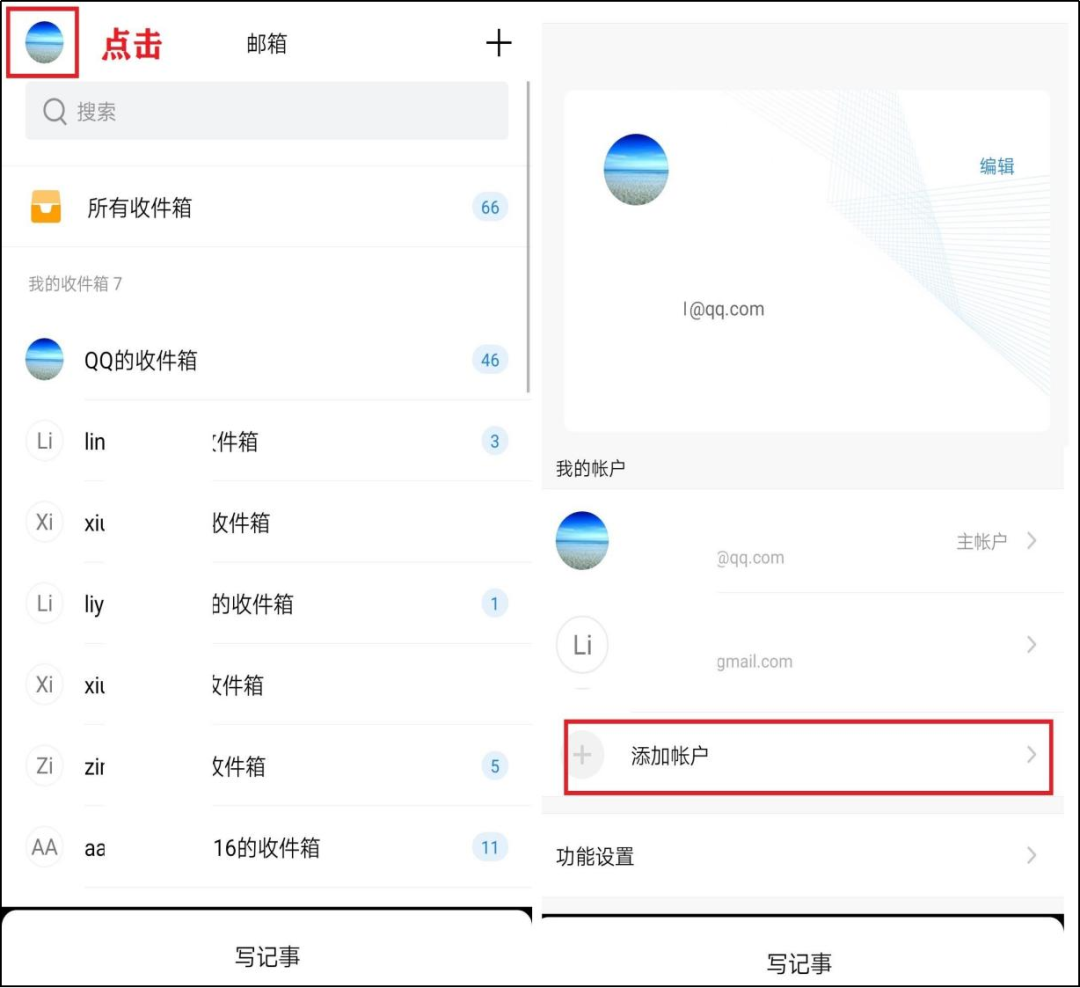Tap 写记事 to write a new note
The height and width of the screenshot is (988, 1080).
coord(266,956)
